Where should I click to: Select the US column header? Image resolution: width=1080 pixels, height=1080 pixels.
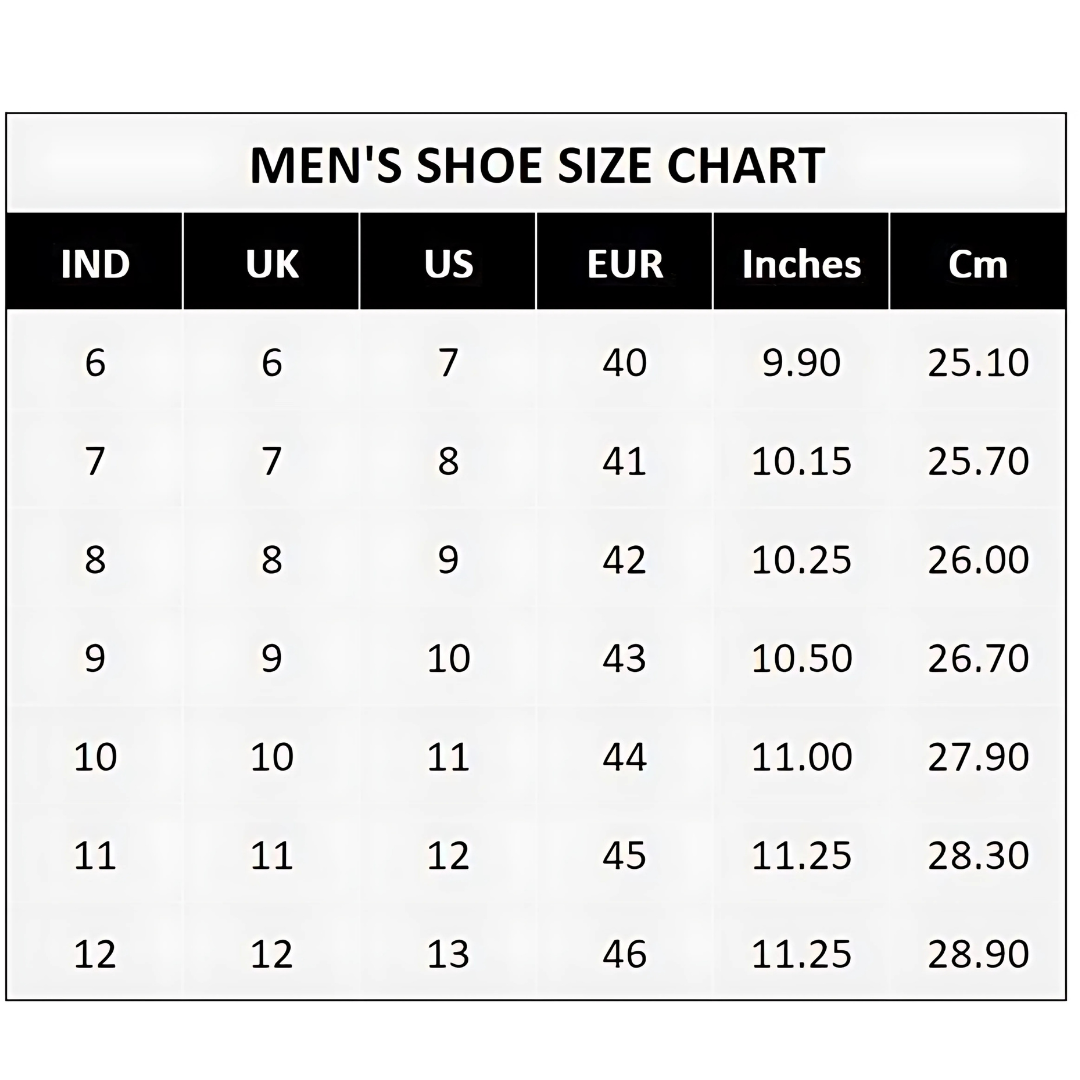point(448,264)
